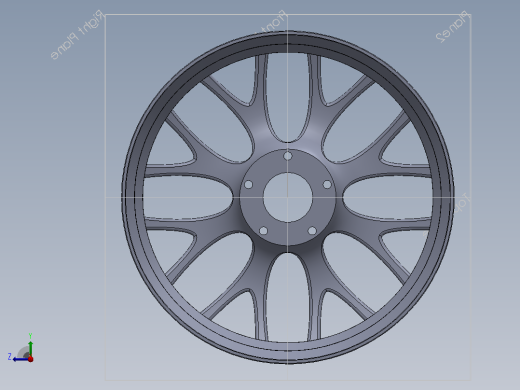Select the left lug bolt hole
The width and height of the screenshot is (520, 390).
point(248,184)
